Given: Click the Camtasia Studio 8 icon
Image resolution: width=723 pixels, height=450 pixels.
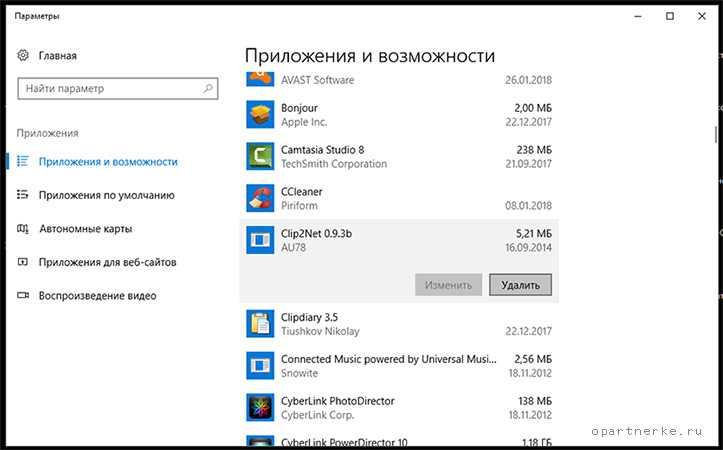Looking at the screenshot, I should [260, 157].
